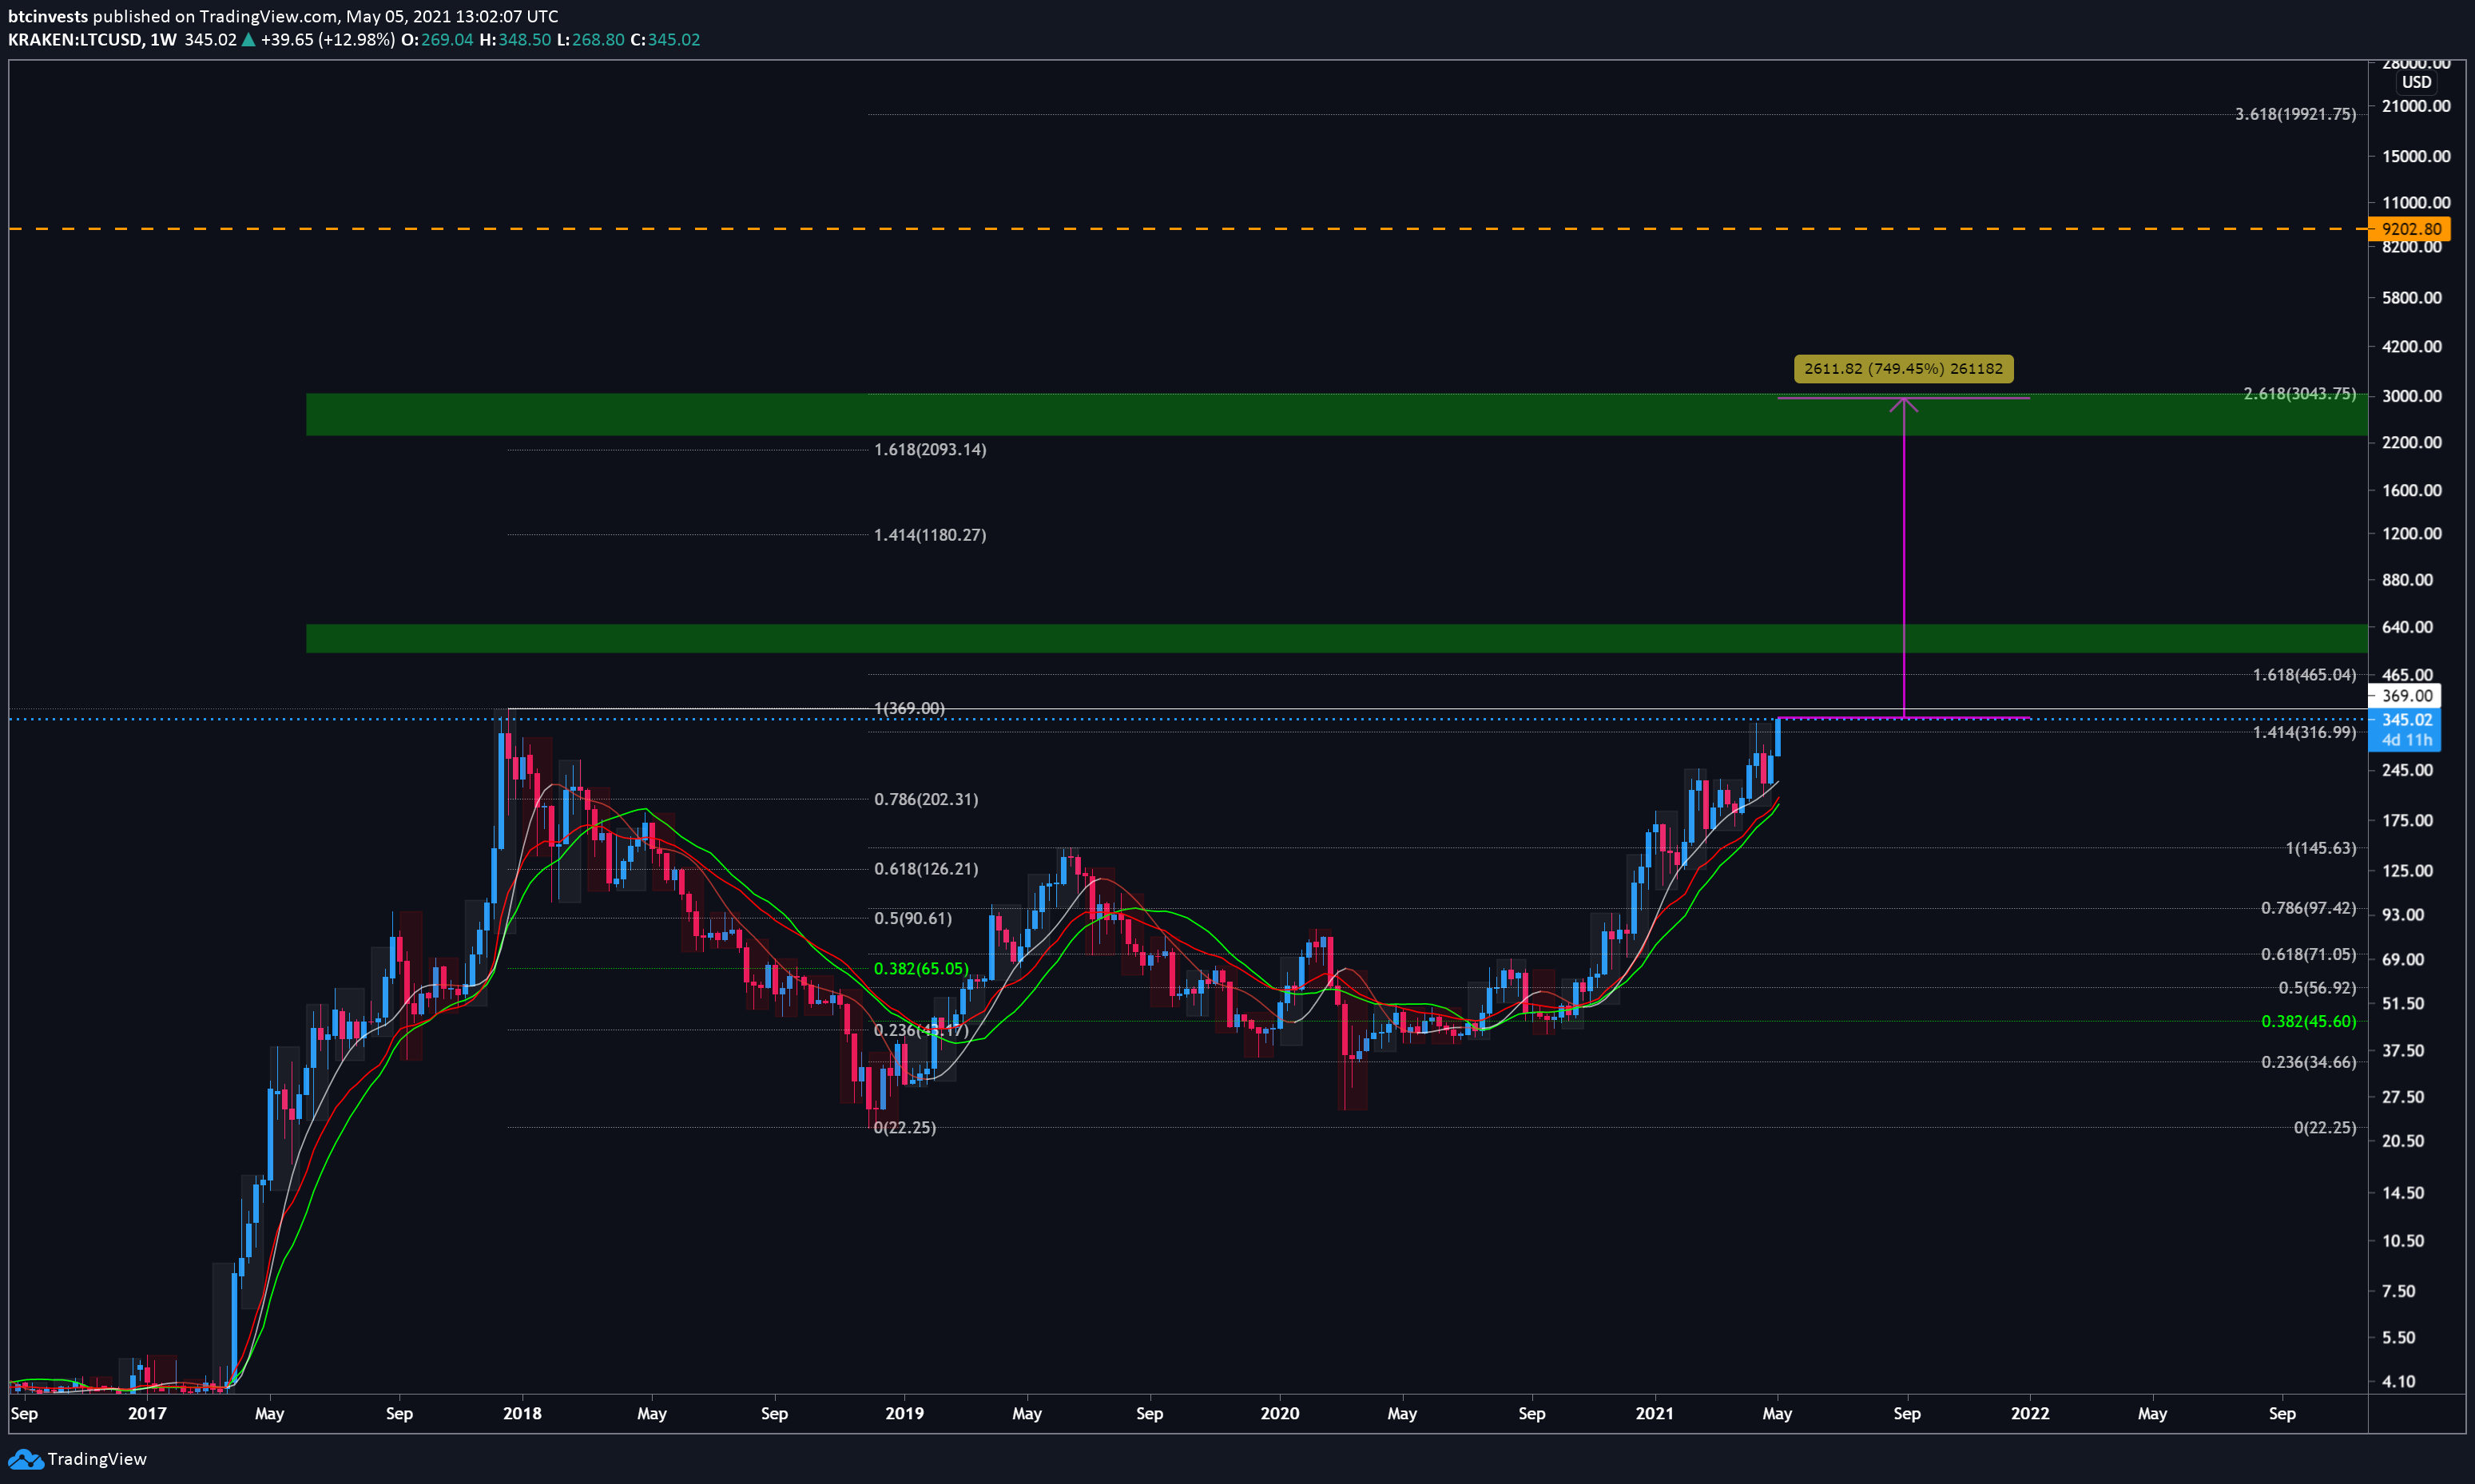Screen dimensions: 2475x1484
Task: Select the O:269.04 open value
Action: pos(437,40)
